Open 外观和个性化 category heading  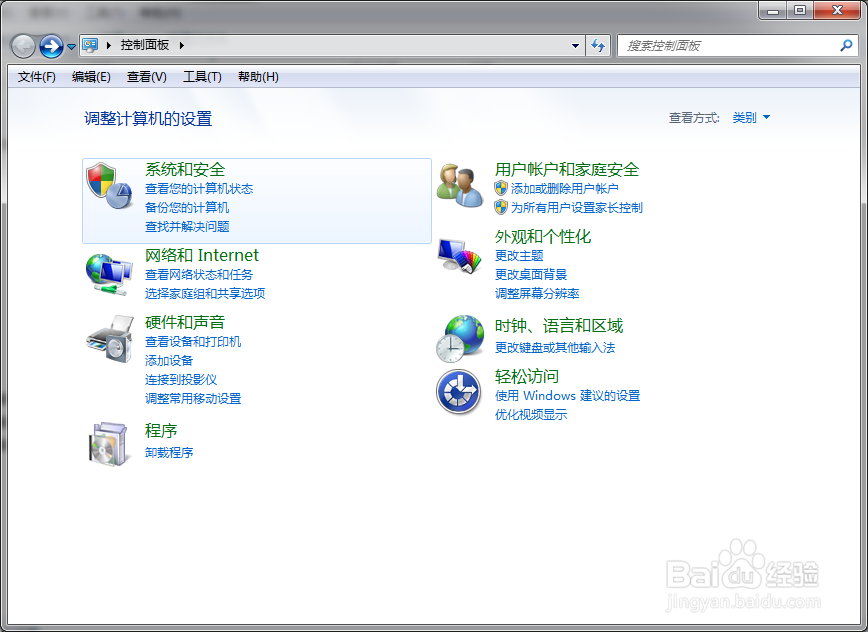tap(543, 237)
